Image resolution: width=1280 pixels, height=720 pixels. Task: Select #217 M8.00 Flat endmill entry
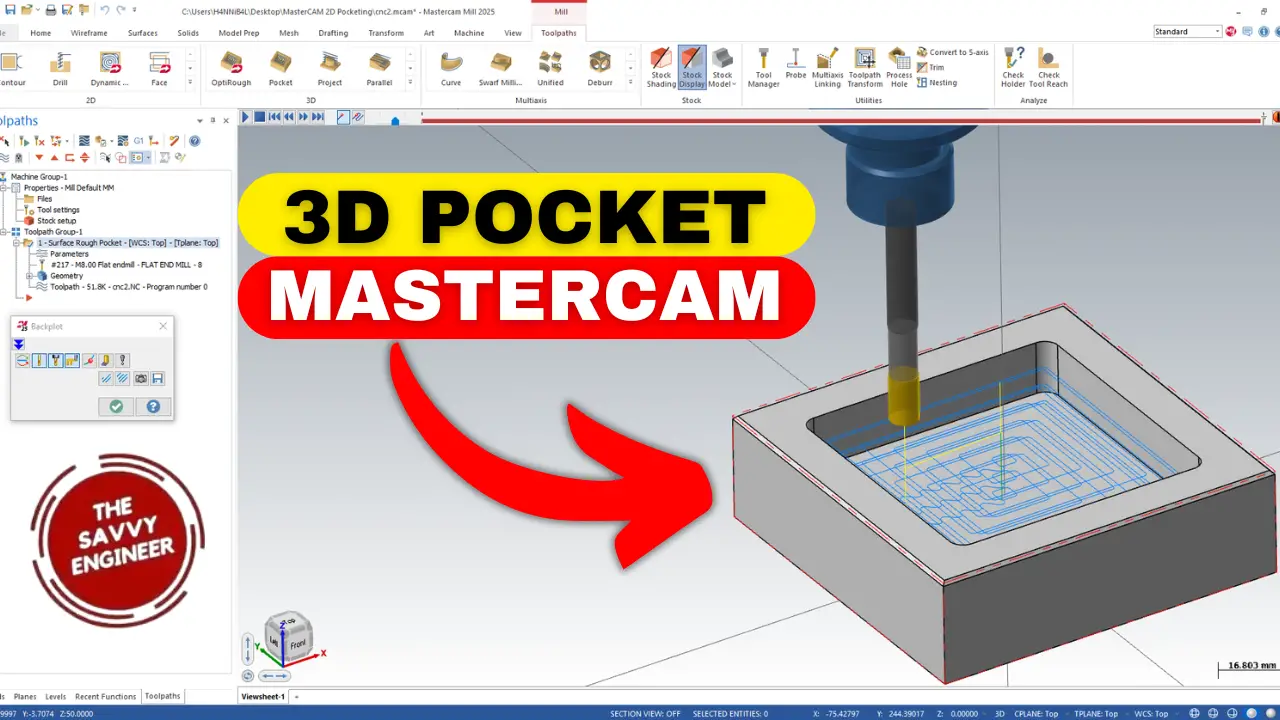[x=126, y=265]
